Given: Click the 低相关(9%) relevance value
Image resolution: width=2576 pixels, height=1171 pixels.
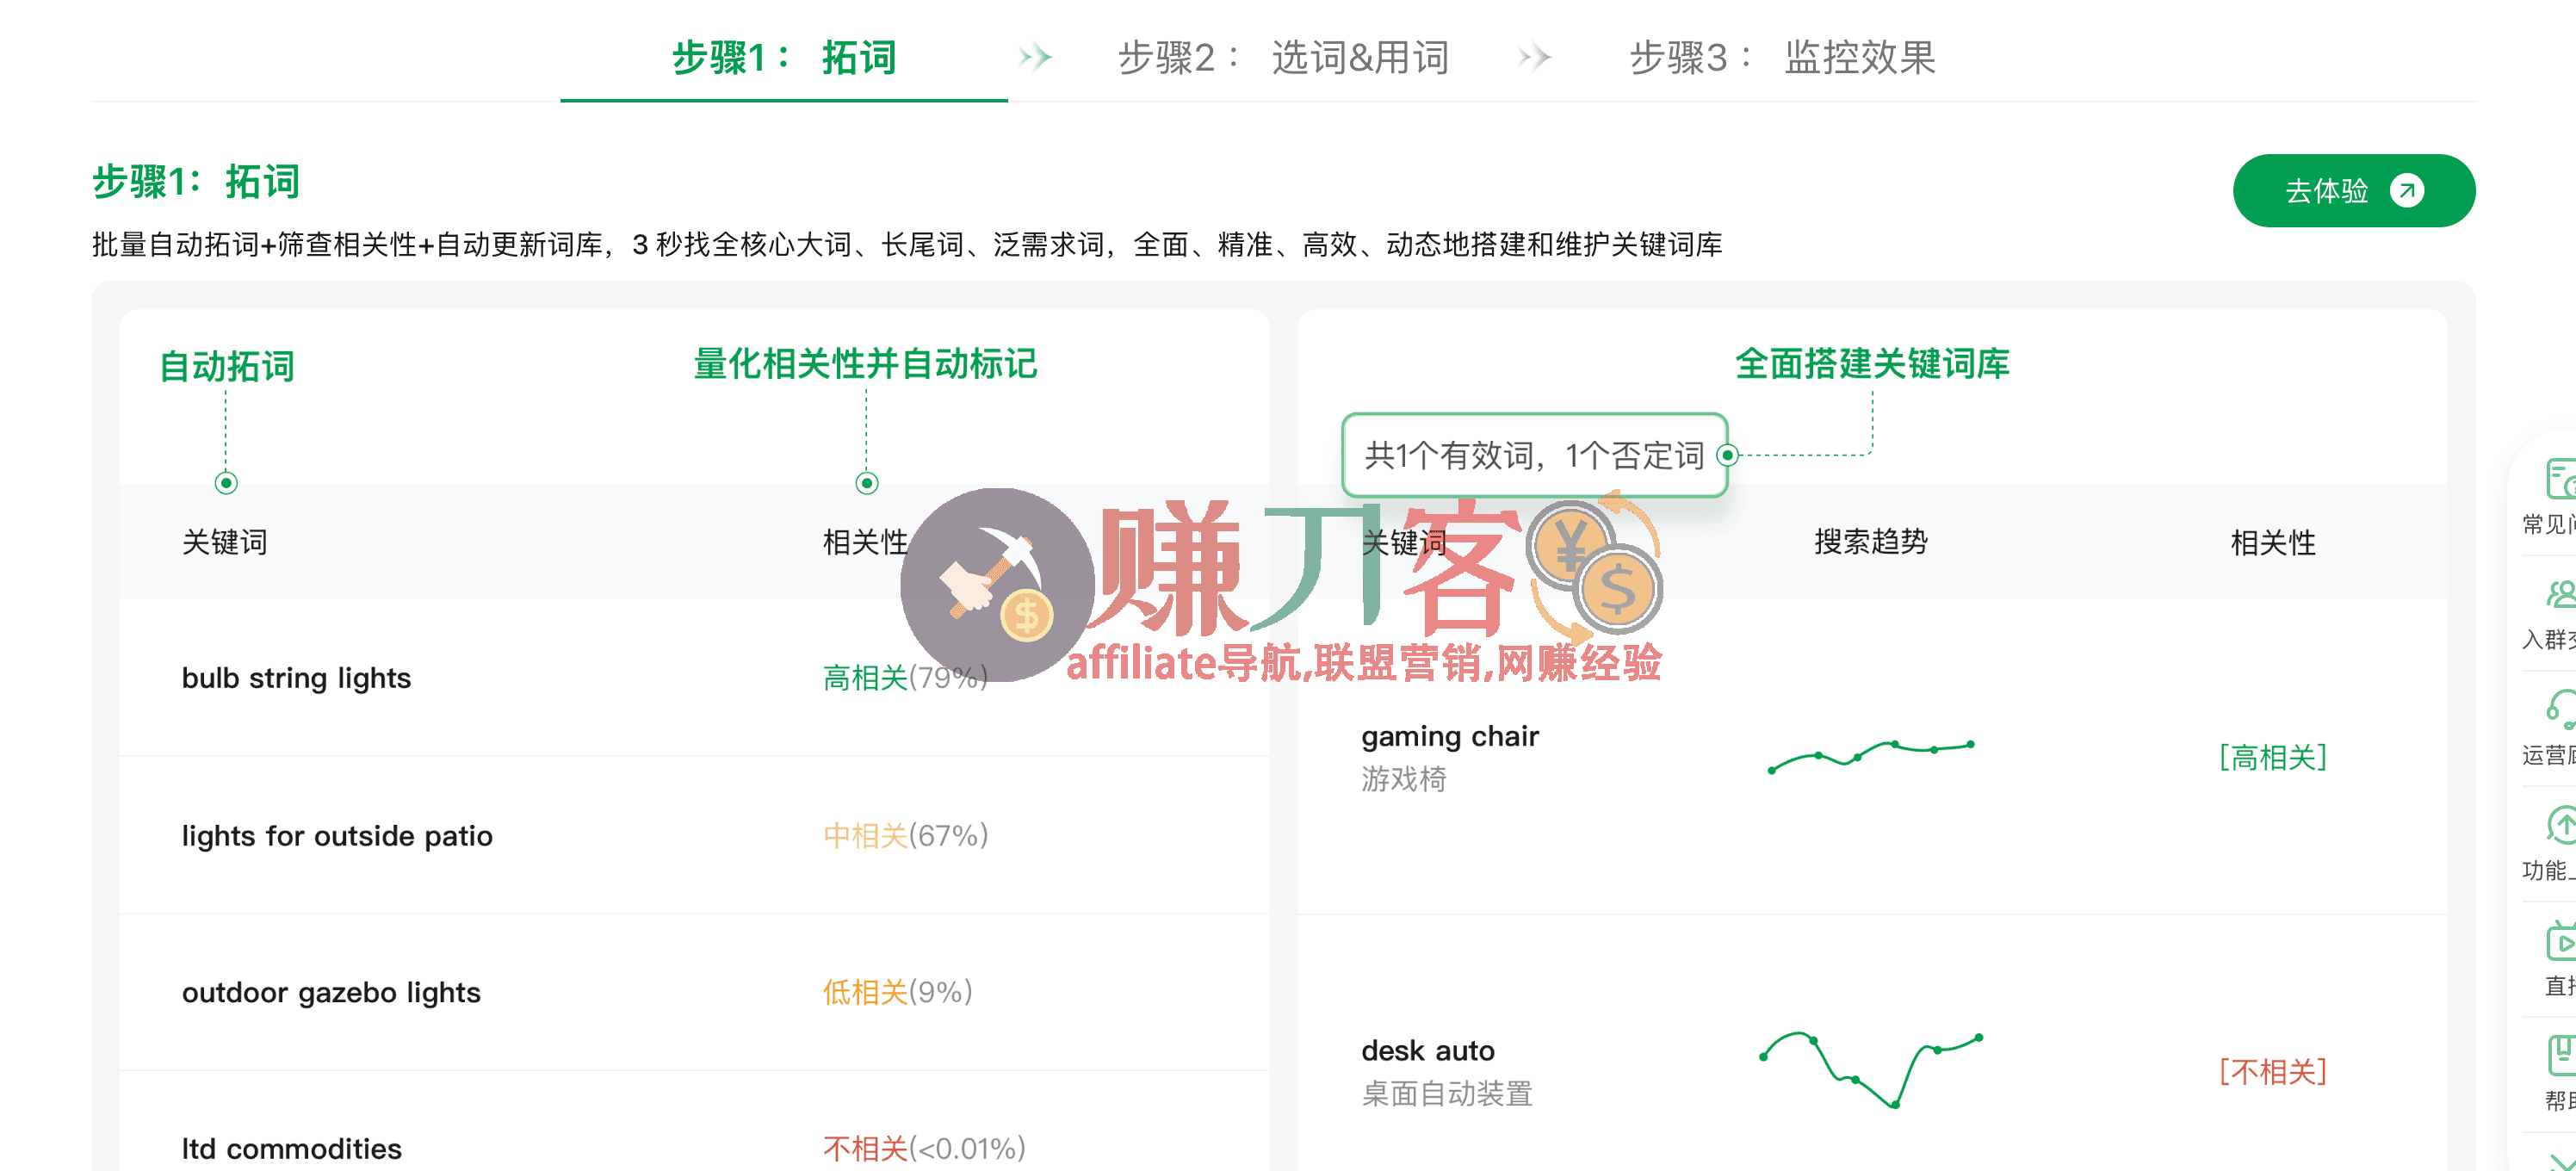Looking at the screenshot, I should point(897,992).
